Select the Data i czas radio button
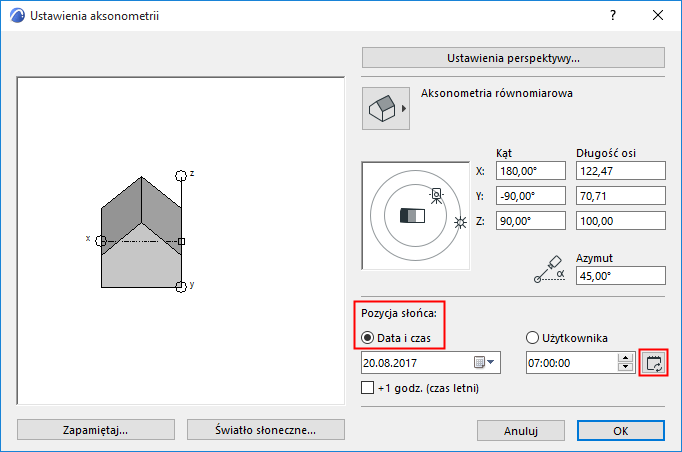This screenshot has height=452, width=682. coord(368,338)
